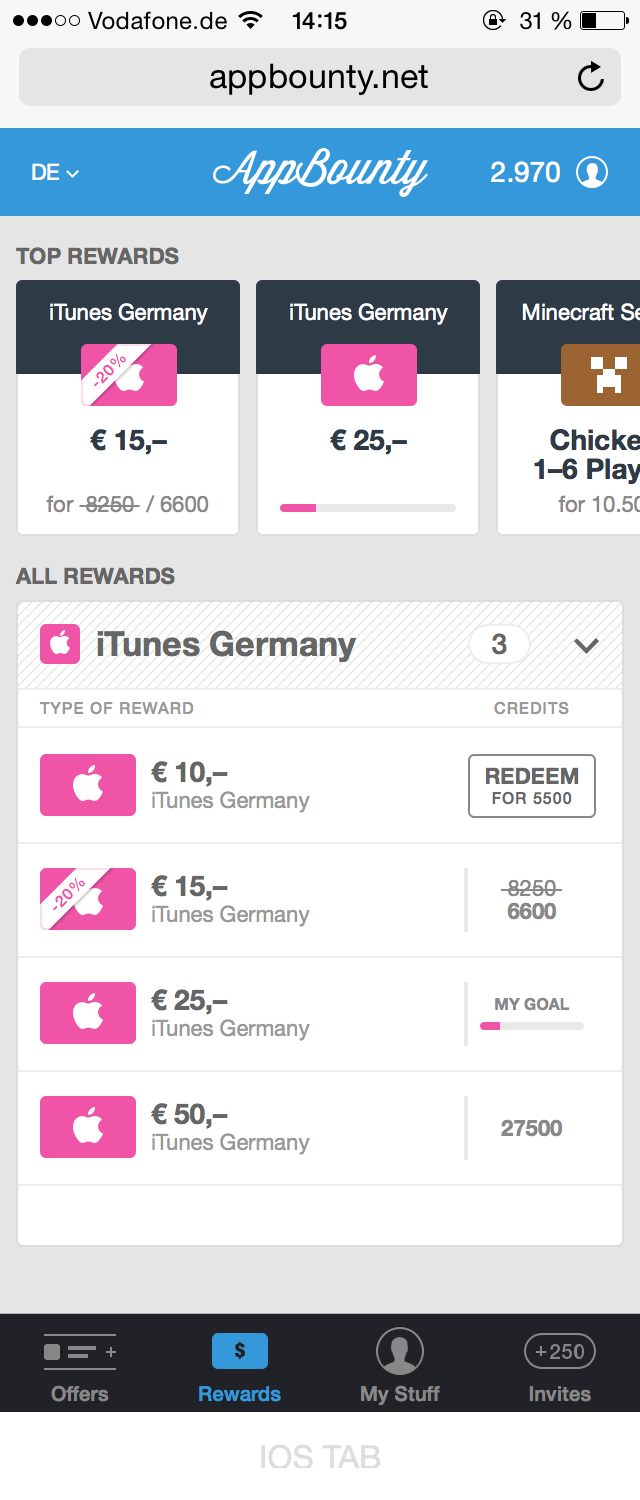This screenshot has width=640, height=1500.
Task: Tap the €50 iTunes Germany card icon
Action: pyautogui.click(x=88, y=1127)
